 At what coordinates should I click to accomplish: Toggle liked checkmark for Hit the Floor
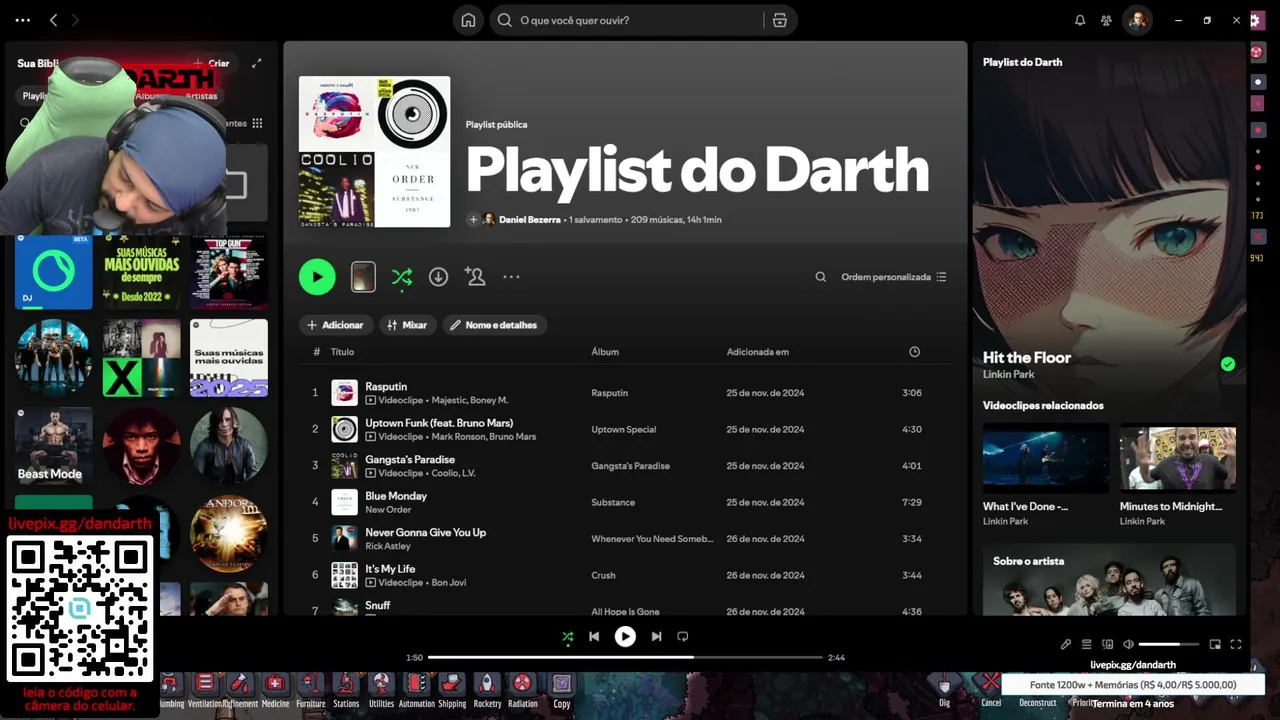click(1228, 364)
